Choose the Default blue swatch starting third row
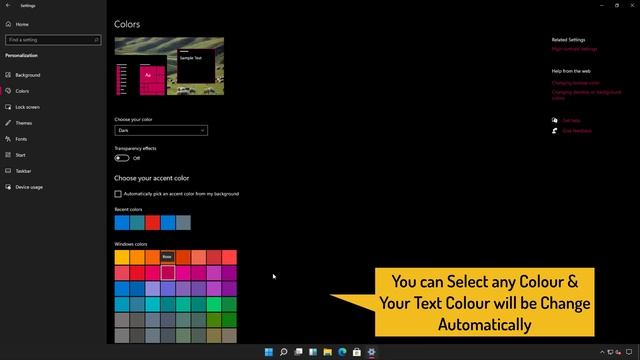This screenshot has width=640, height=360. pyautogui.click(x=122, y=289)
